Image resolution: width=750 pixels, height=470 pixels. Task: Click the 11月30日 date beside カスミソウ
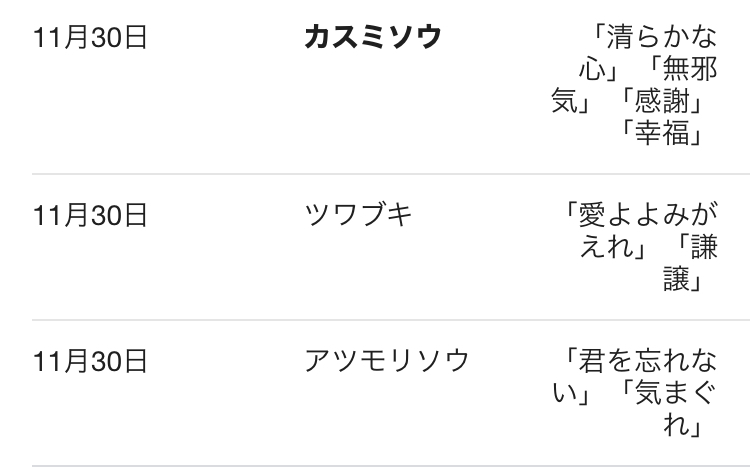90,38
